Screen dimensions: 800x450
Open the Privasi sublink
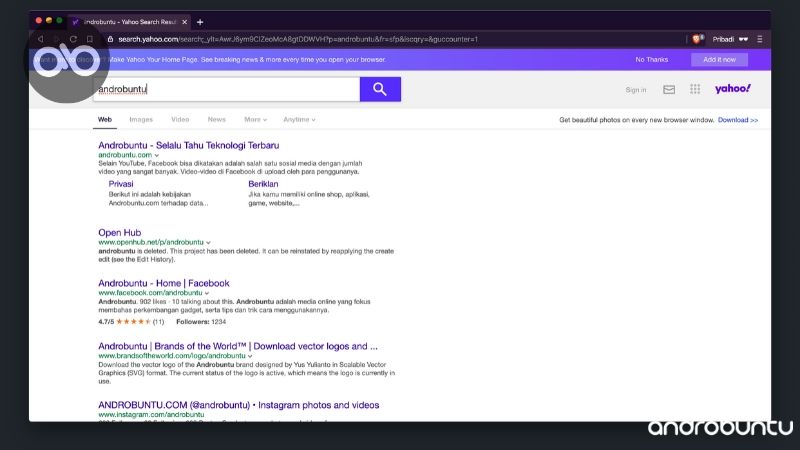tap(121, 184)
